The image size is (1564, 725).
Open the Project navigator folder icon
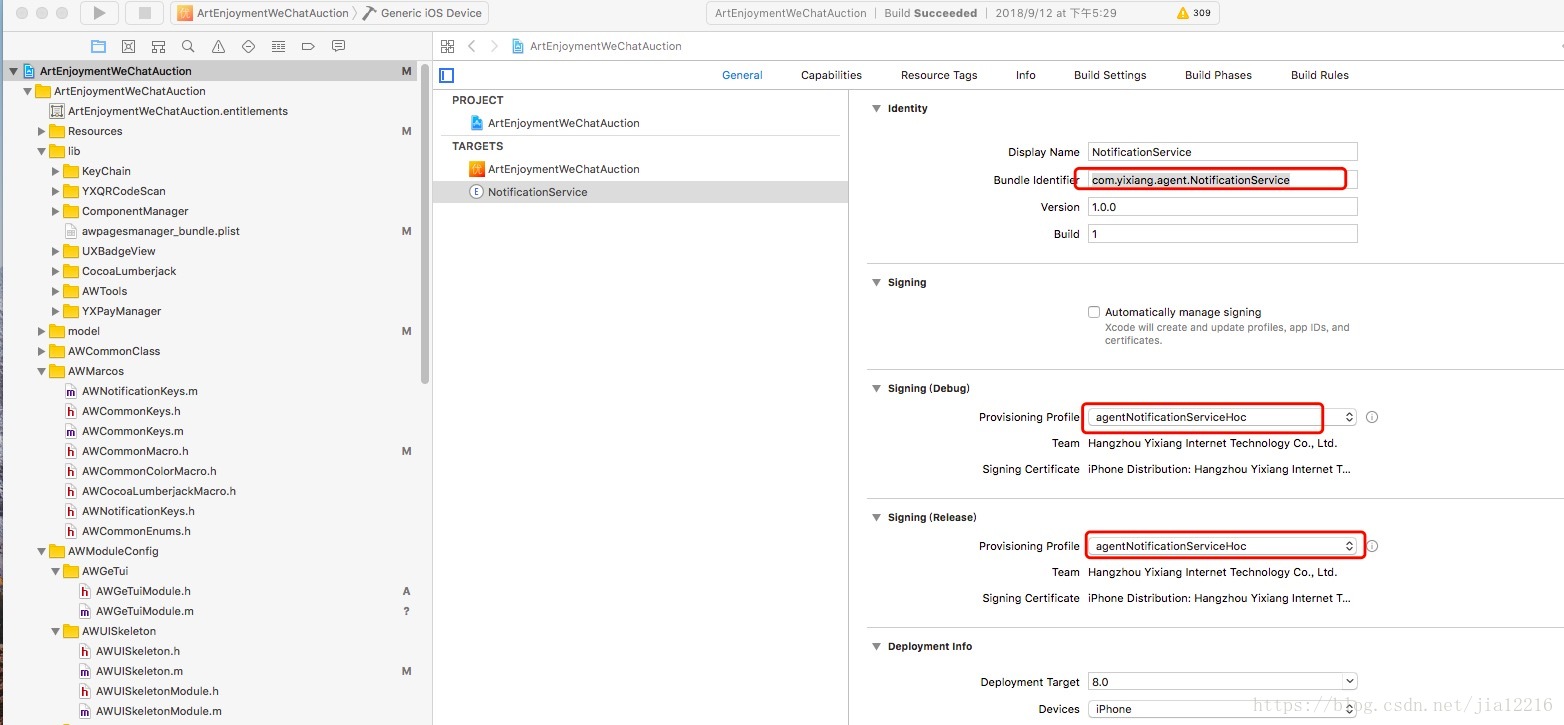[98, 46]
